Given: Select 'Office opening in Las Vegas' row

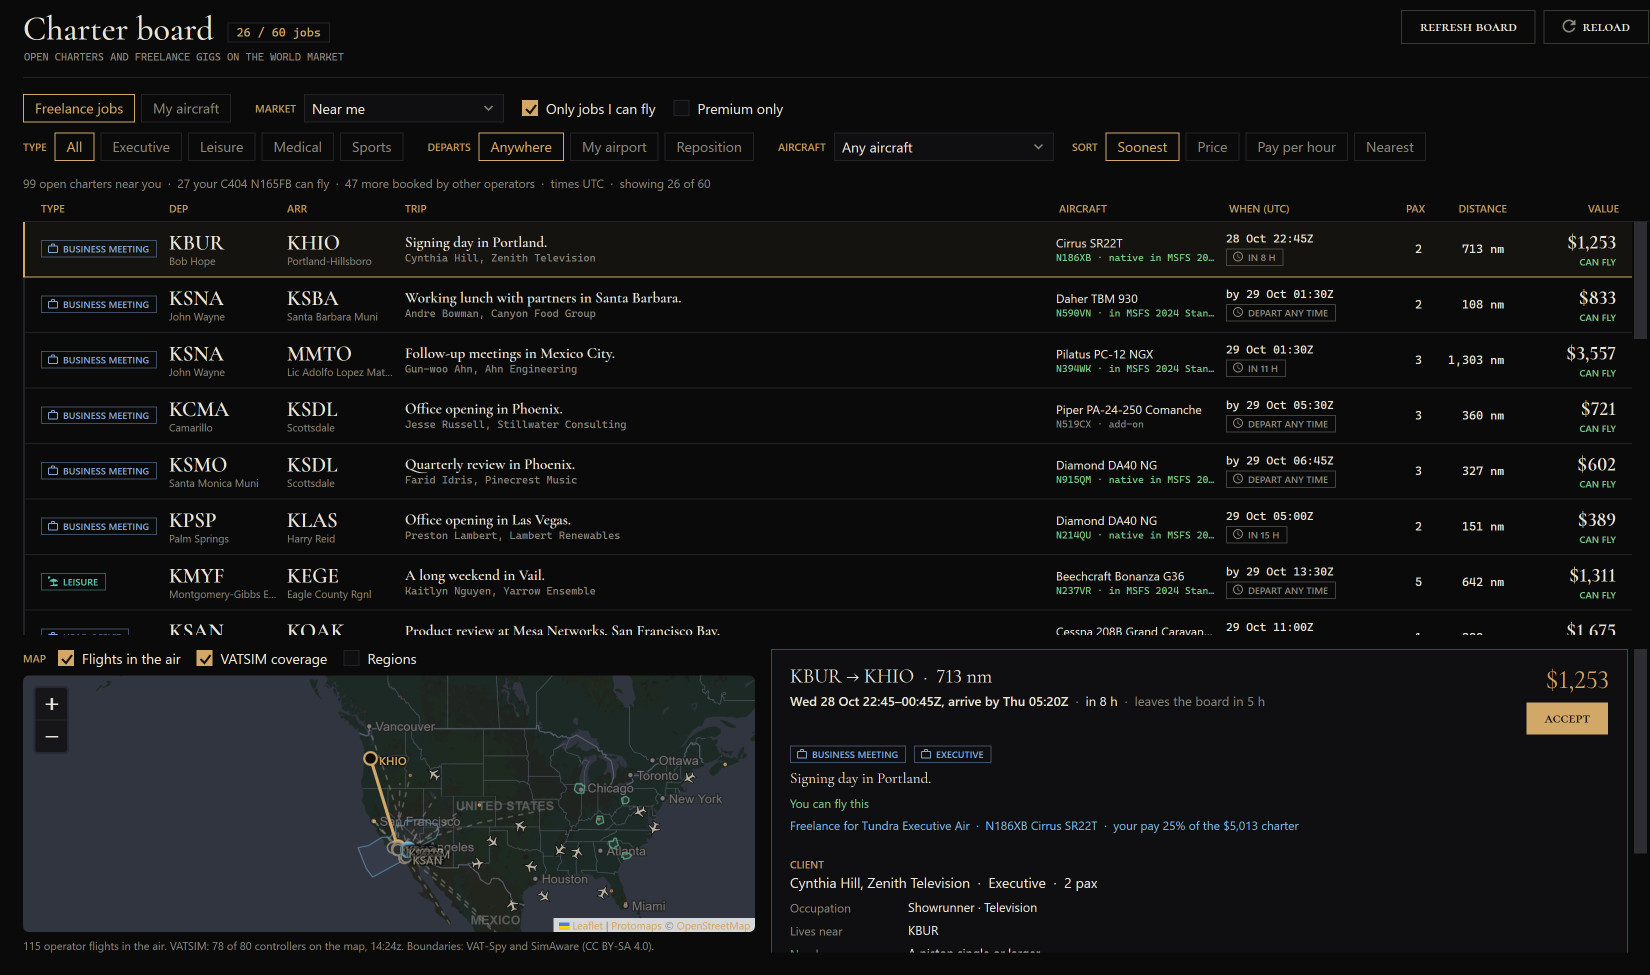Looking at the screenshot, I should [828, 527].
